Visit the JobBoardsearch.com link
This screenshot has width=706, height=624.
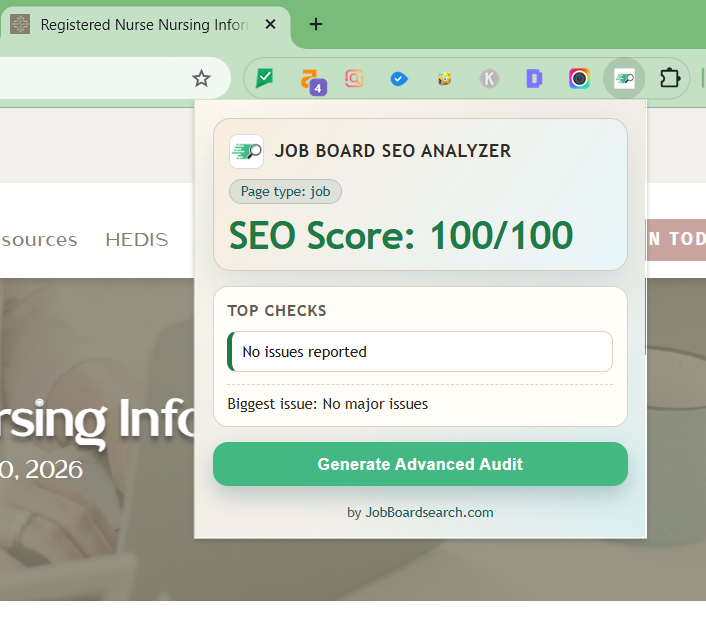point(429,512)
